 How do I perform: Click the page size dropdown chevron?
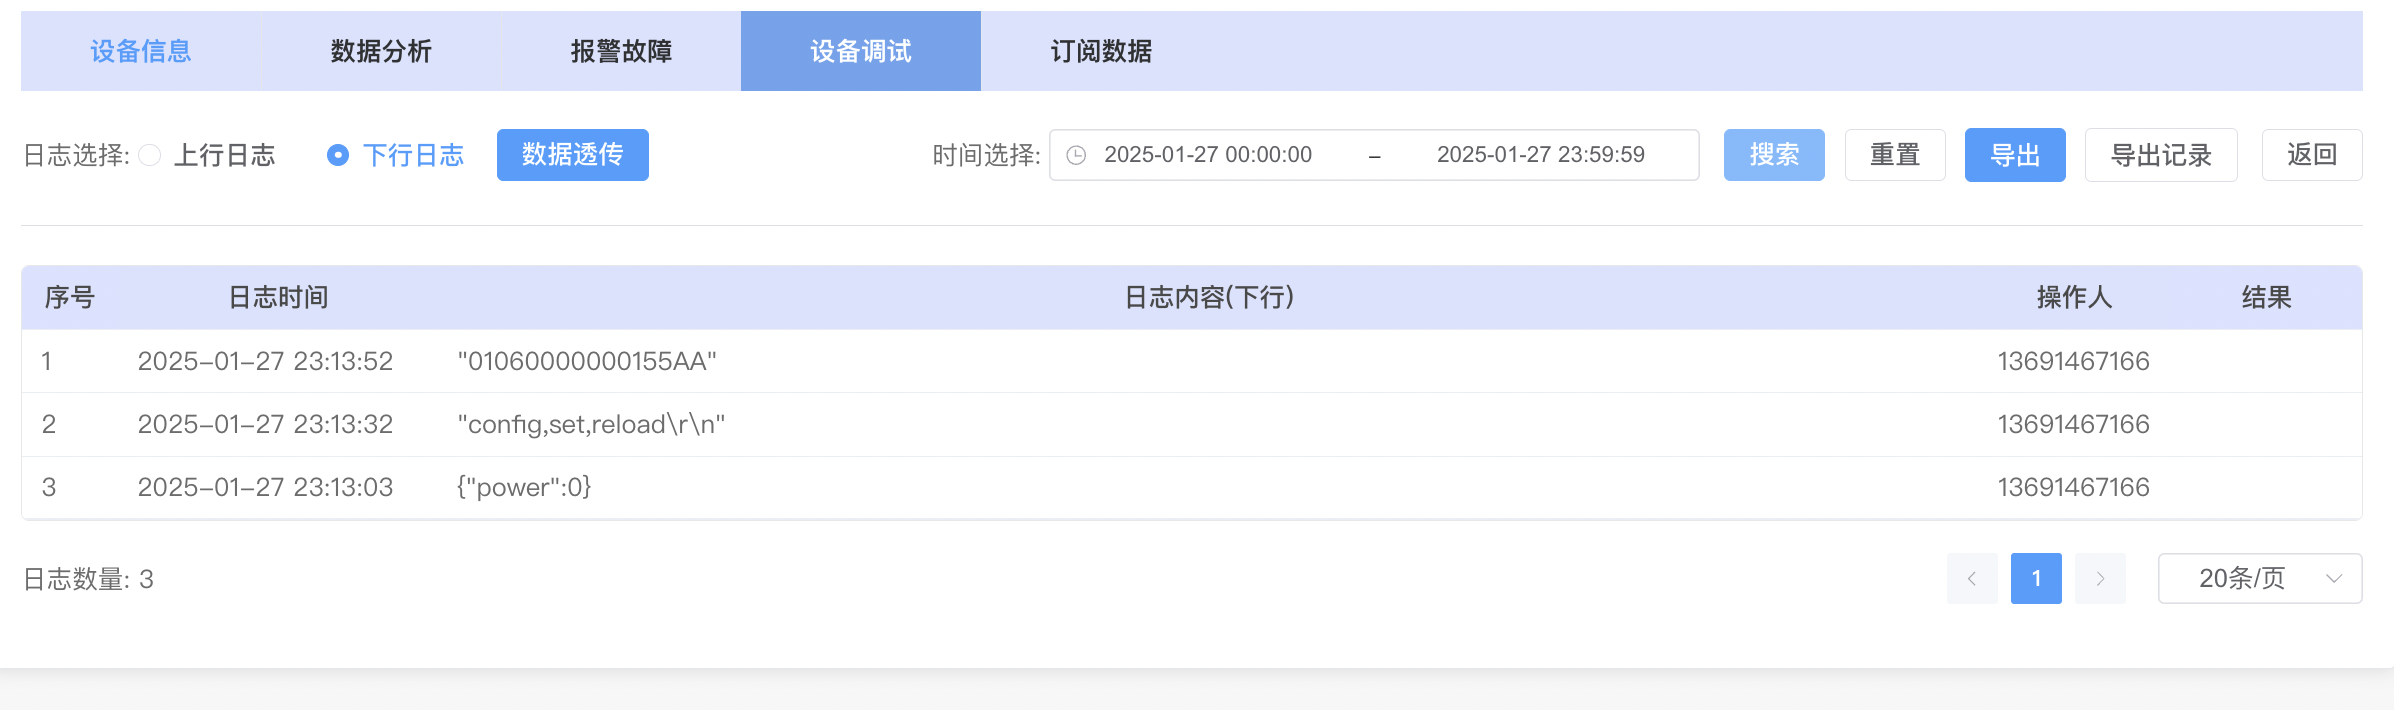(2334, 579)
